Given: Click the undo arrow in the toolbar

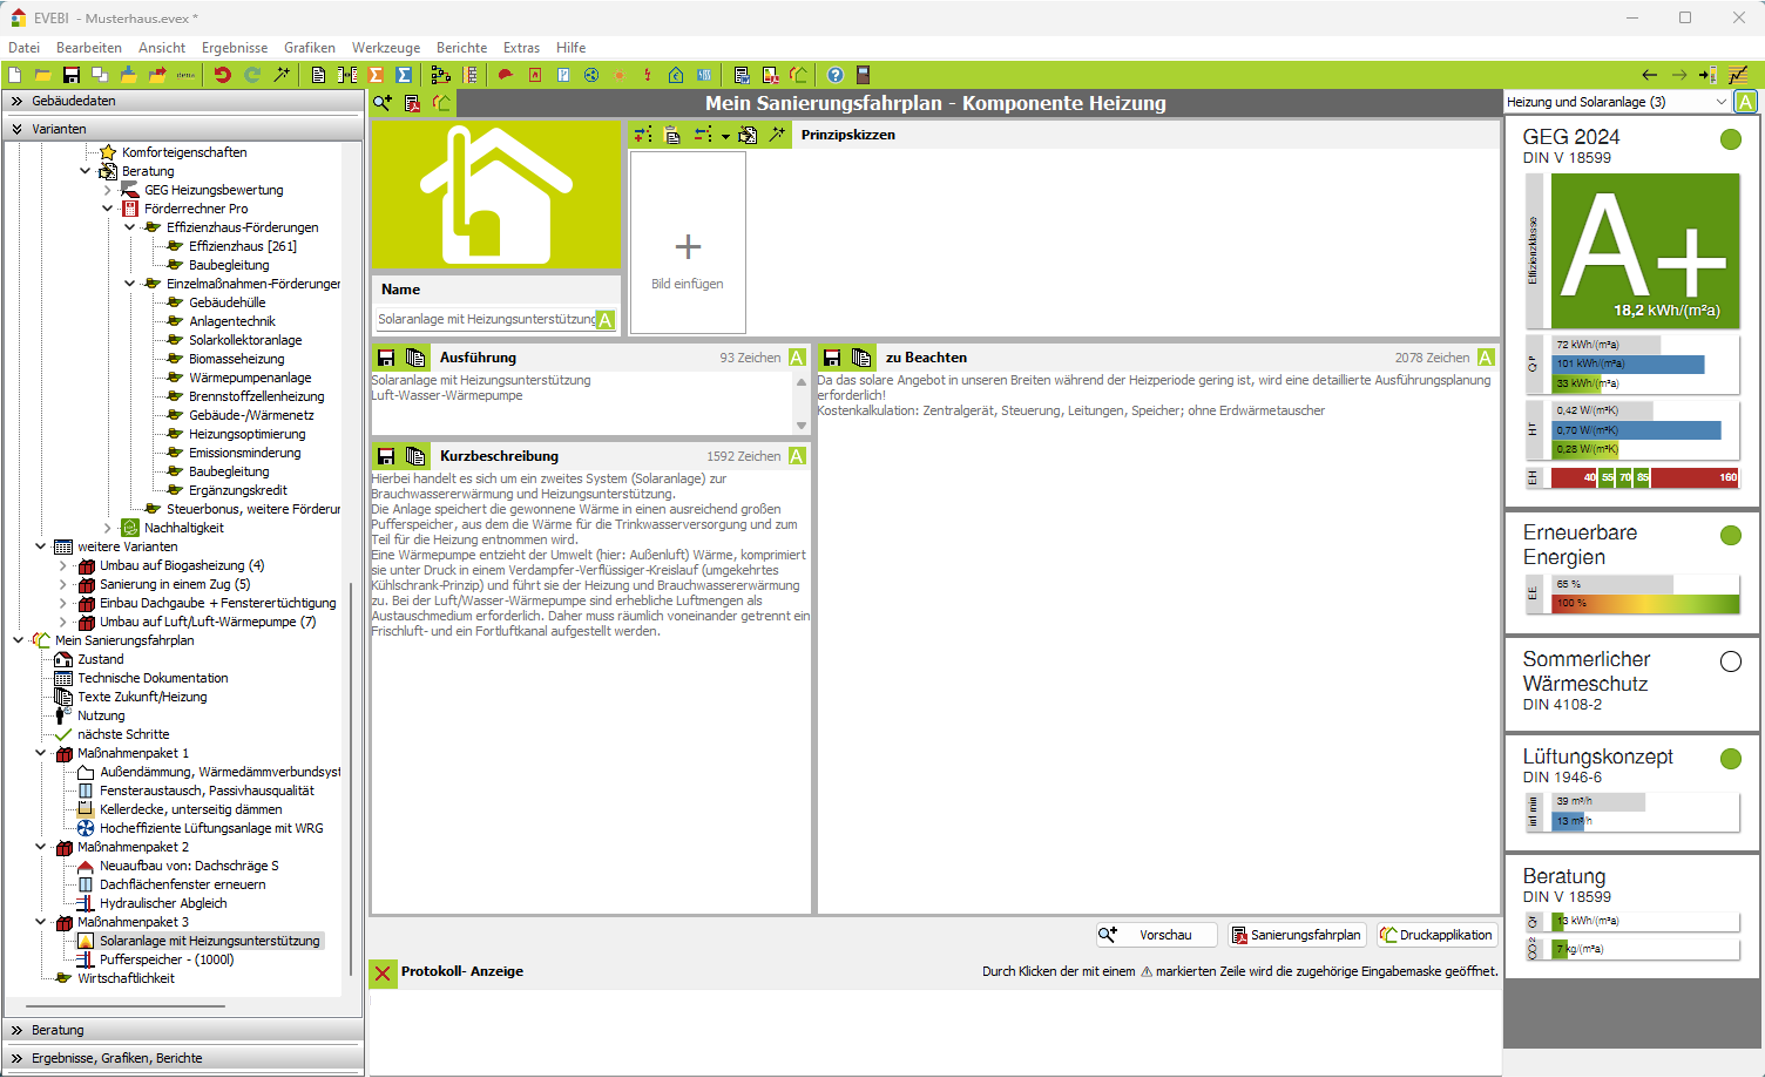Looking at the screenshot, I should [x=222, y=75].
